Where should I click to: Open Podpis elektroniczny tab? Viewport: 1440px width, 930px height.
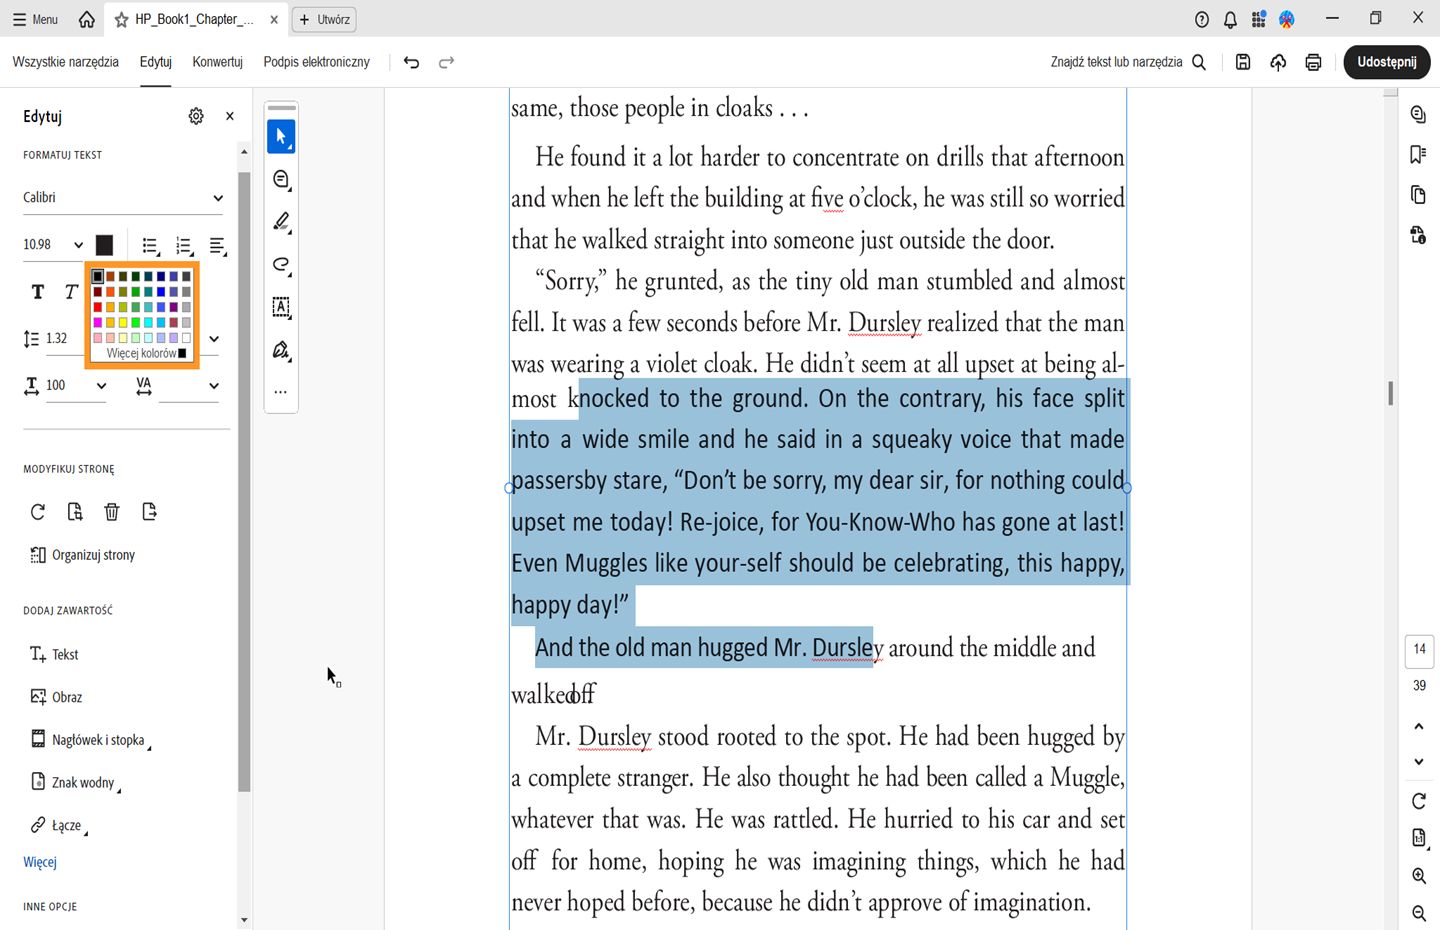pos(317,62)
